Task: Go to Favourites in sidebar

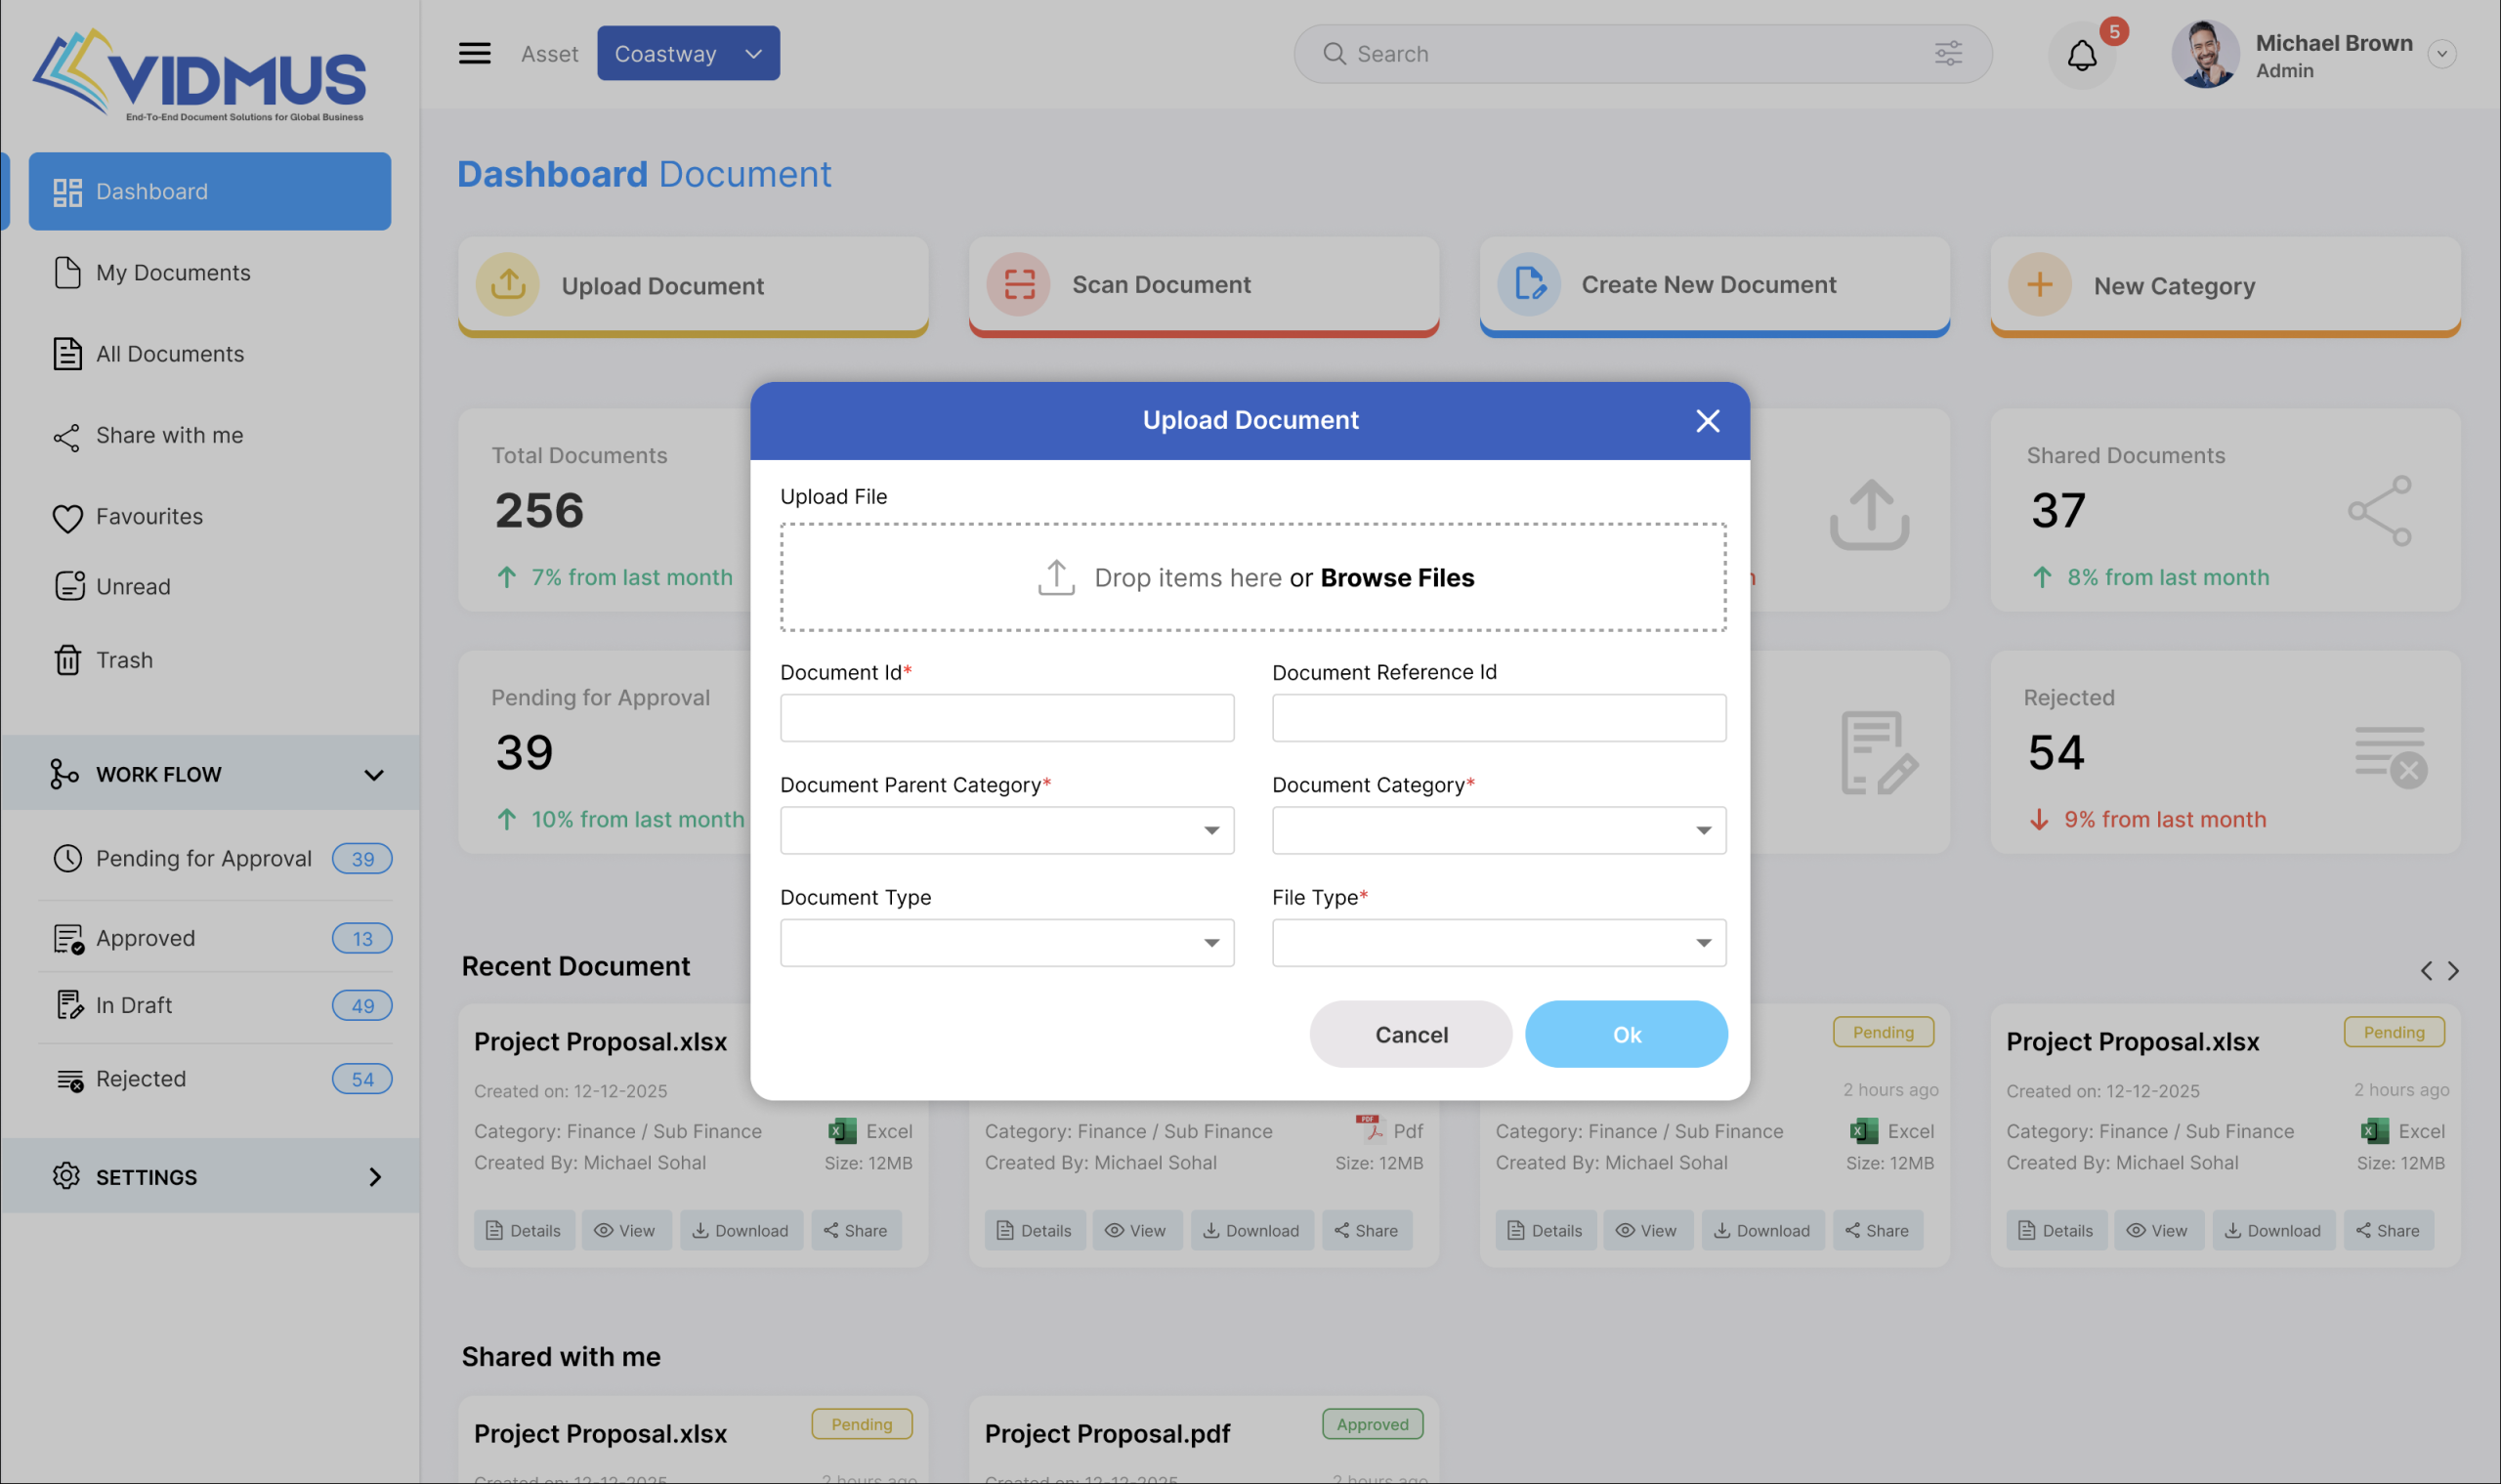Action: [149, 517]
